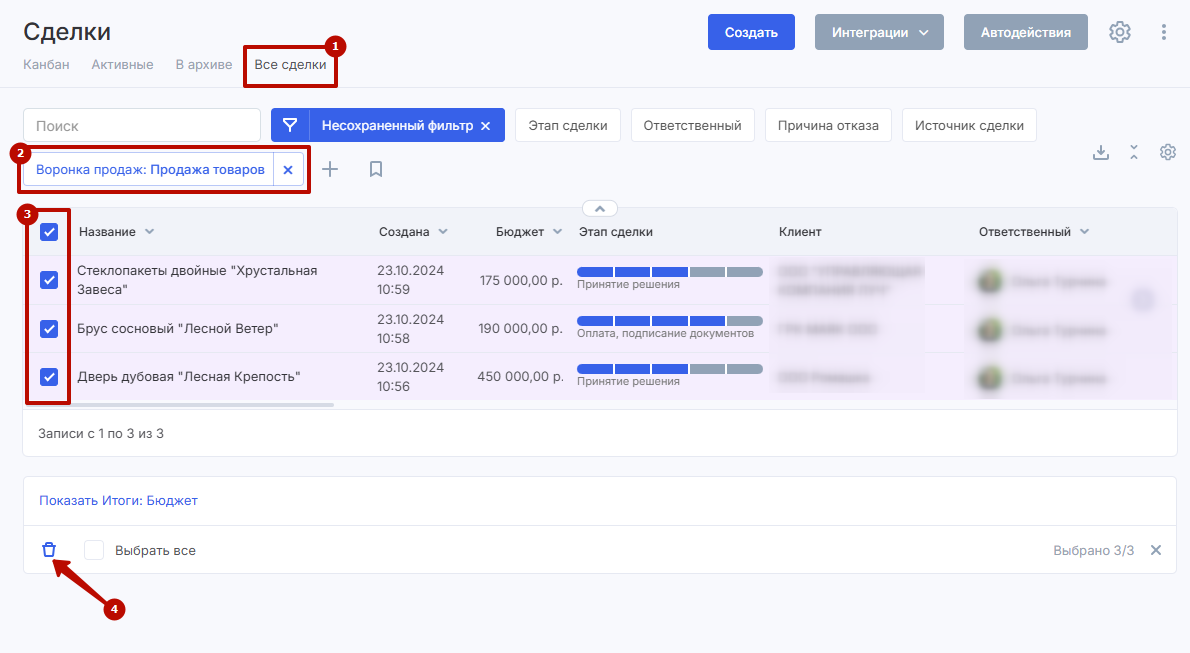Click Показать Итоги: Бюджет link
1190x653 pixels.
point(118,500)
